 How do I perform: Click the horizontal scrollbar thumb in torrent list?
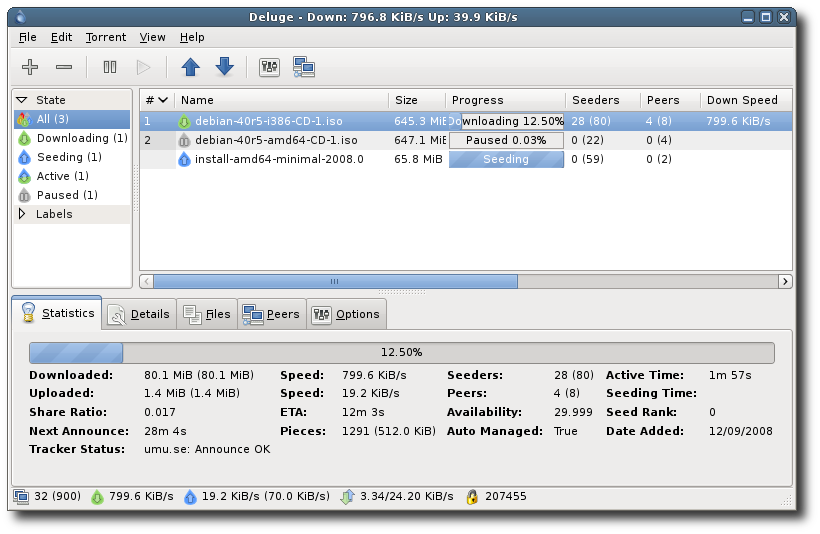tap(335, 281)
